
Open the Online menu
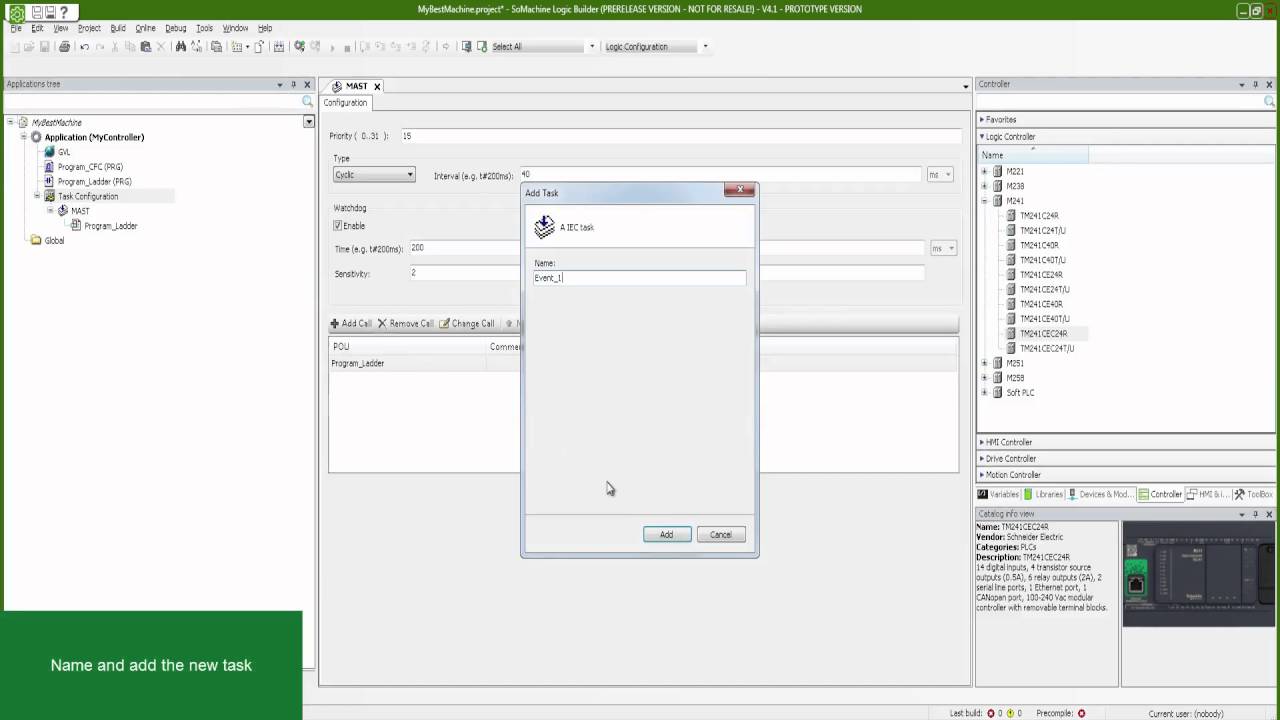tap(145, 28)
